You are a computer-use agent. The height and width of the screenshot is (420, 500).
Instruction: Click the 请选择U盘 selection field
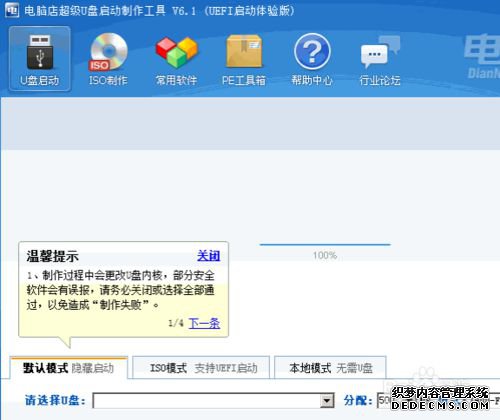[x=213, y=400]
